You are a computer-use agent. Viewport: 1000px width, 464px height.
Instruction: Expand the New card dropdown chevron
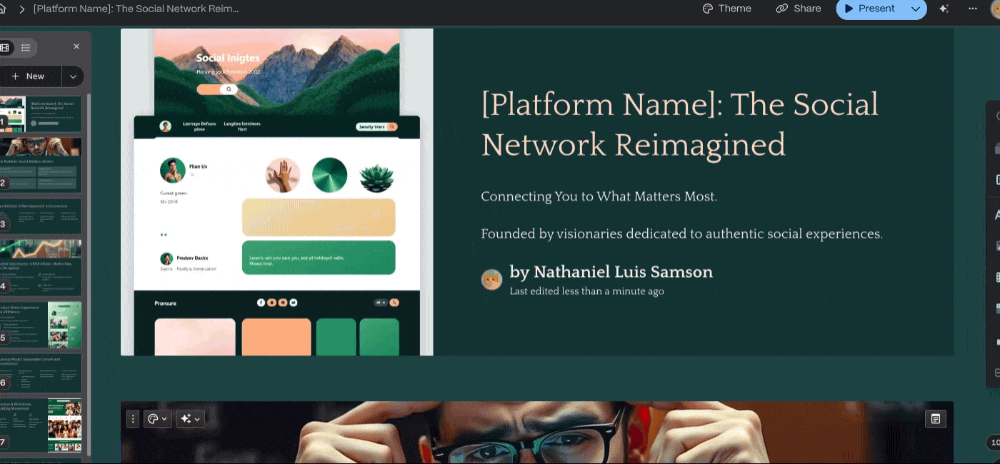(72, 76)
